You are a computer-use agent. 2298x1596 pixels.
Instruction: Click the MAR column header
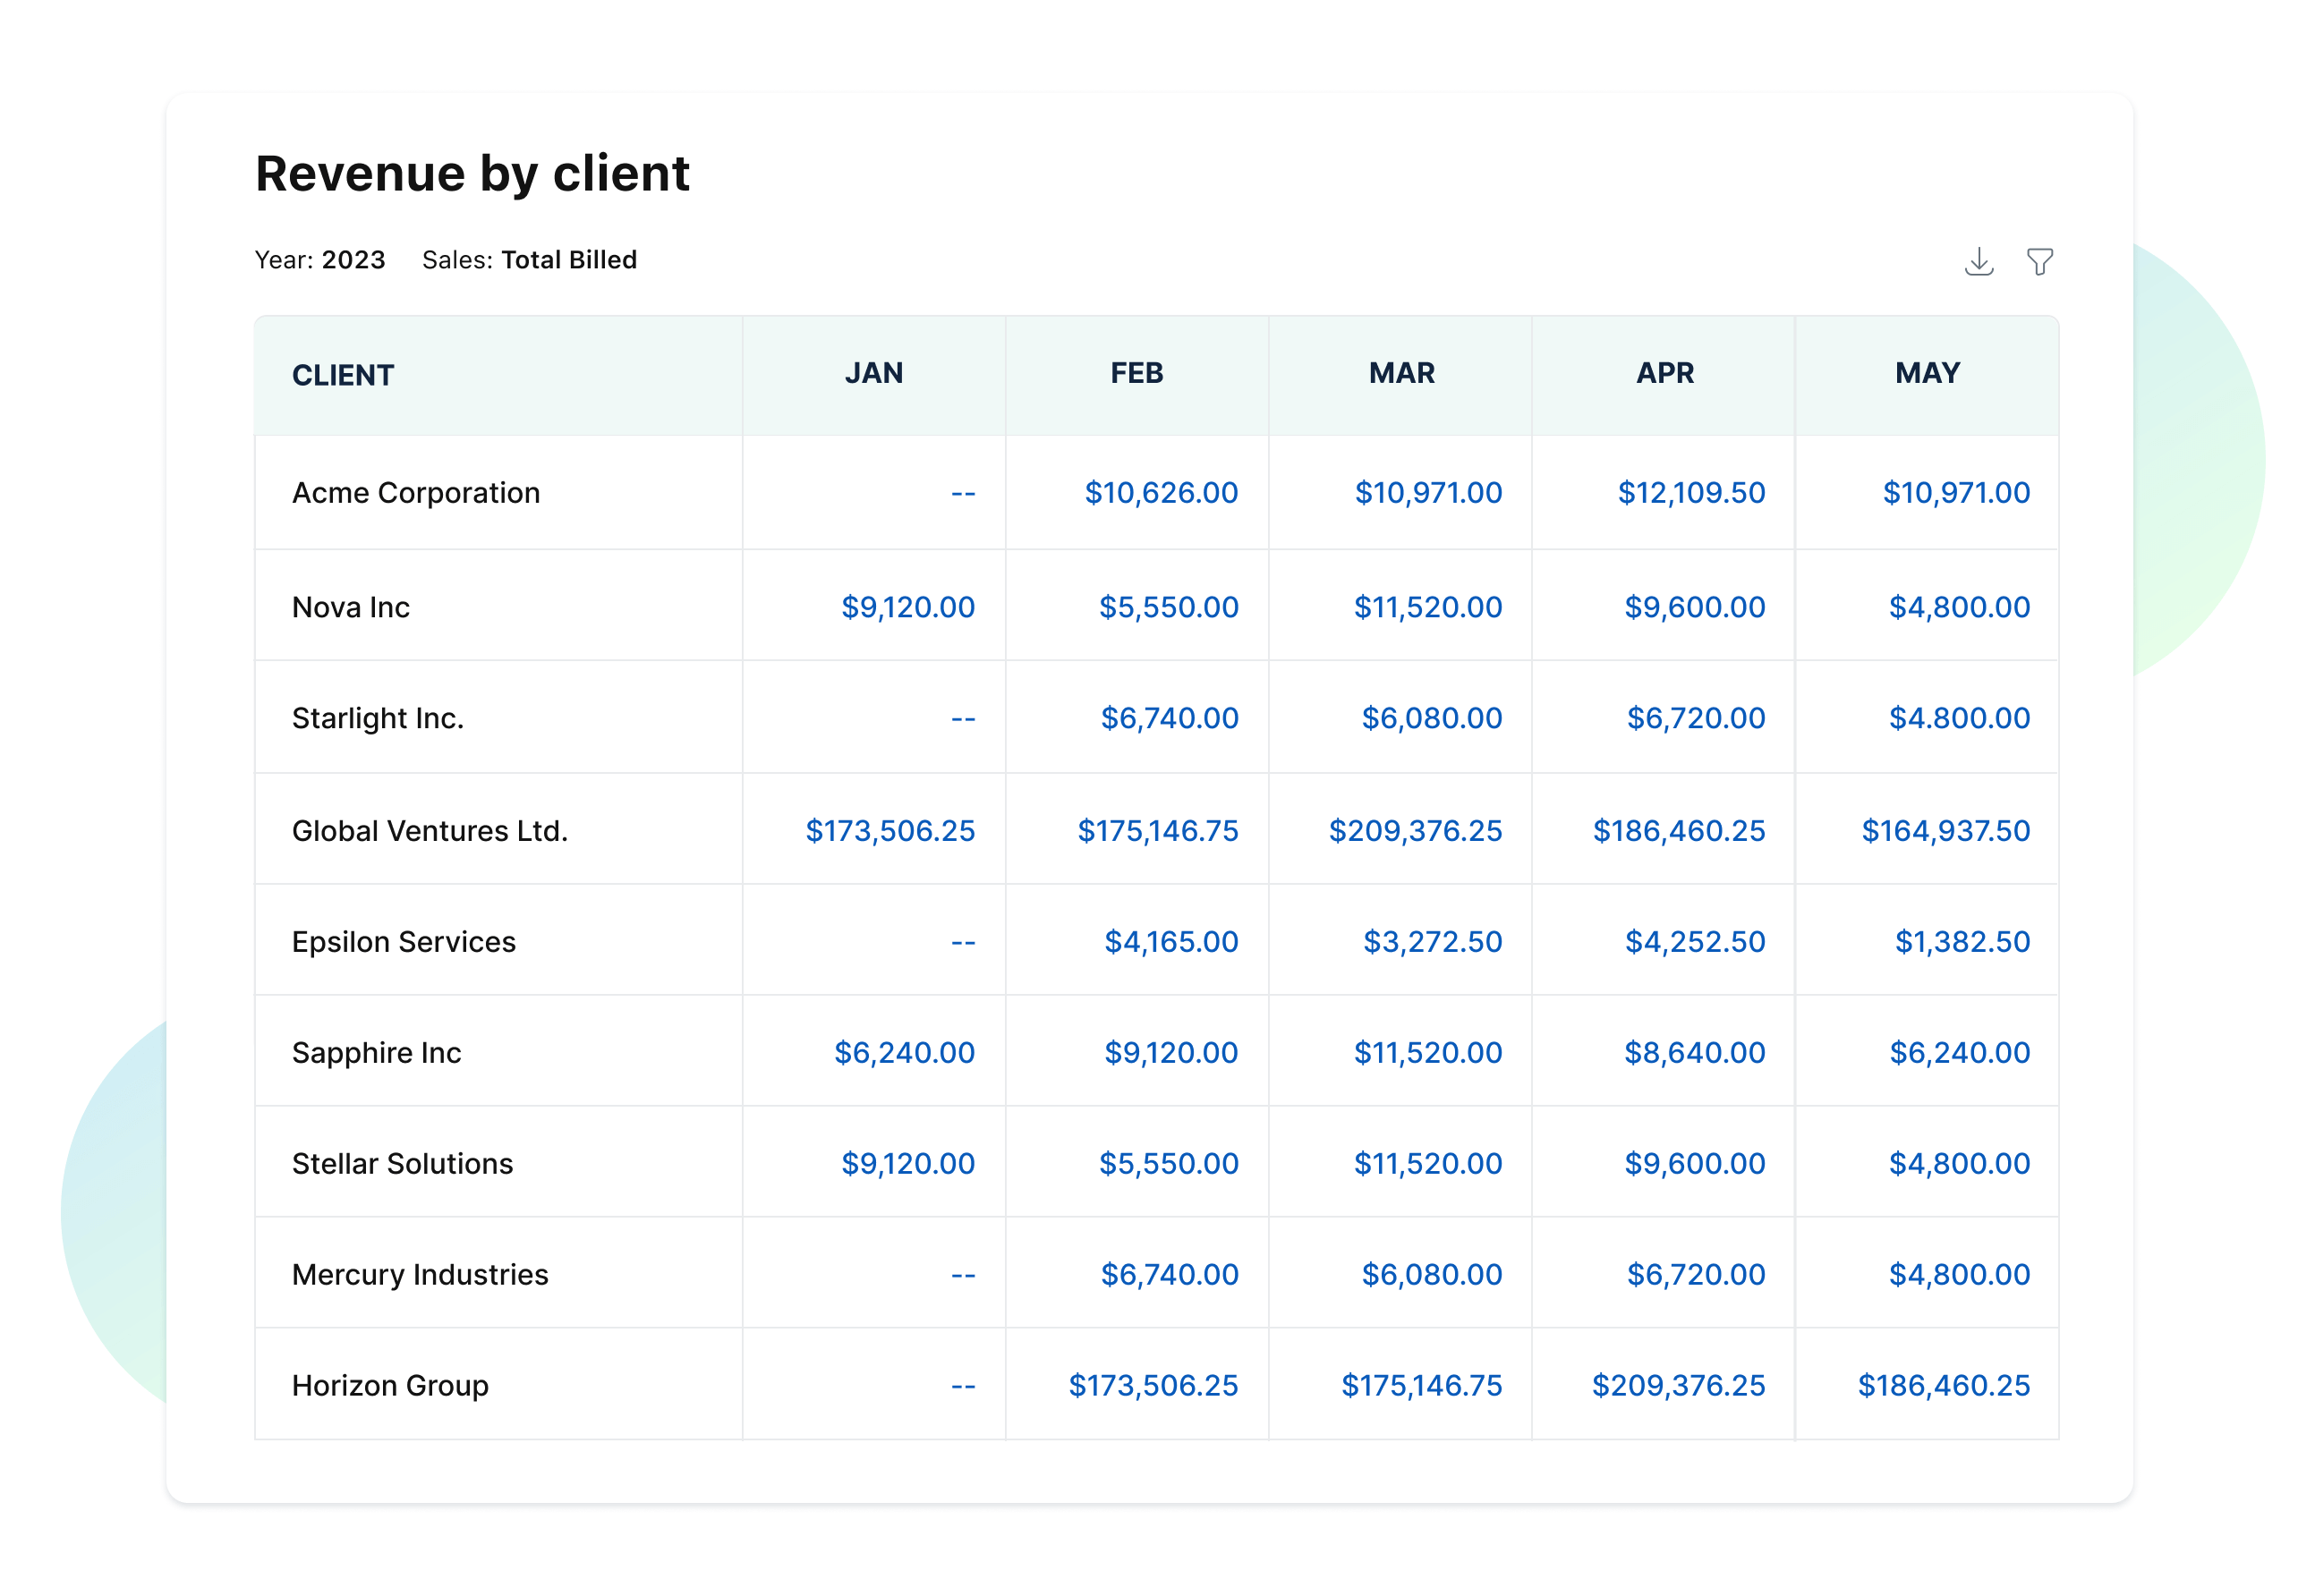[1401, 373]
